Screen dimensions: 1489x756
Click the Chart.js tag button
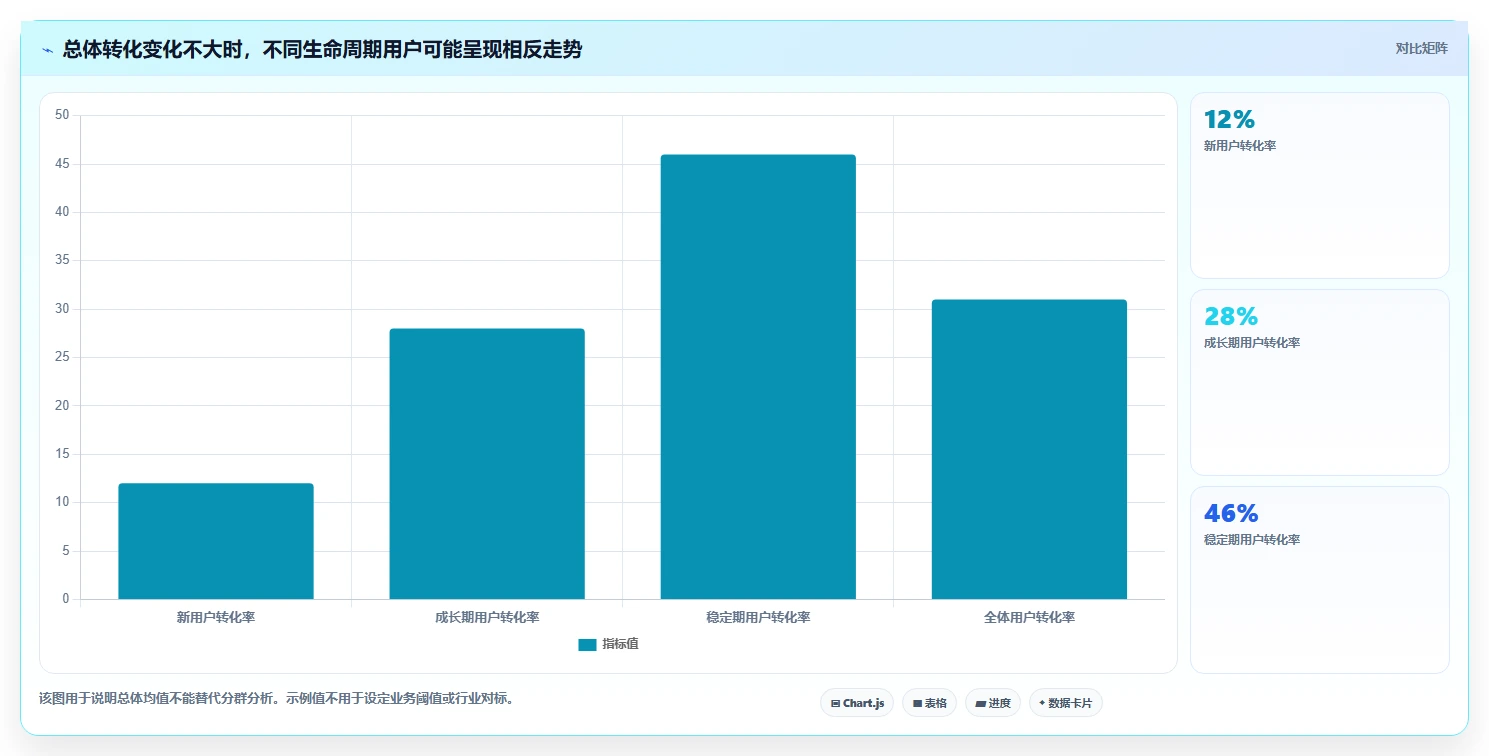(857, 703)
